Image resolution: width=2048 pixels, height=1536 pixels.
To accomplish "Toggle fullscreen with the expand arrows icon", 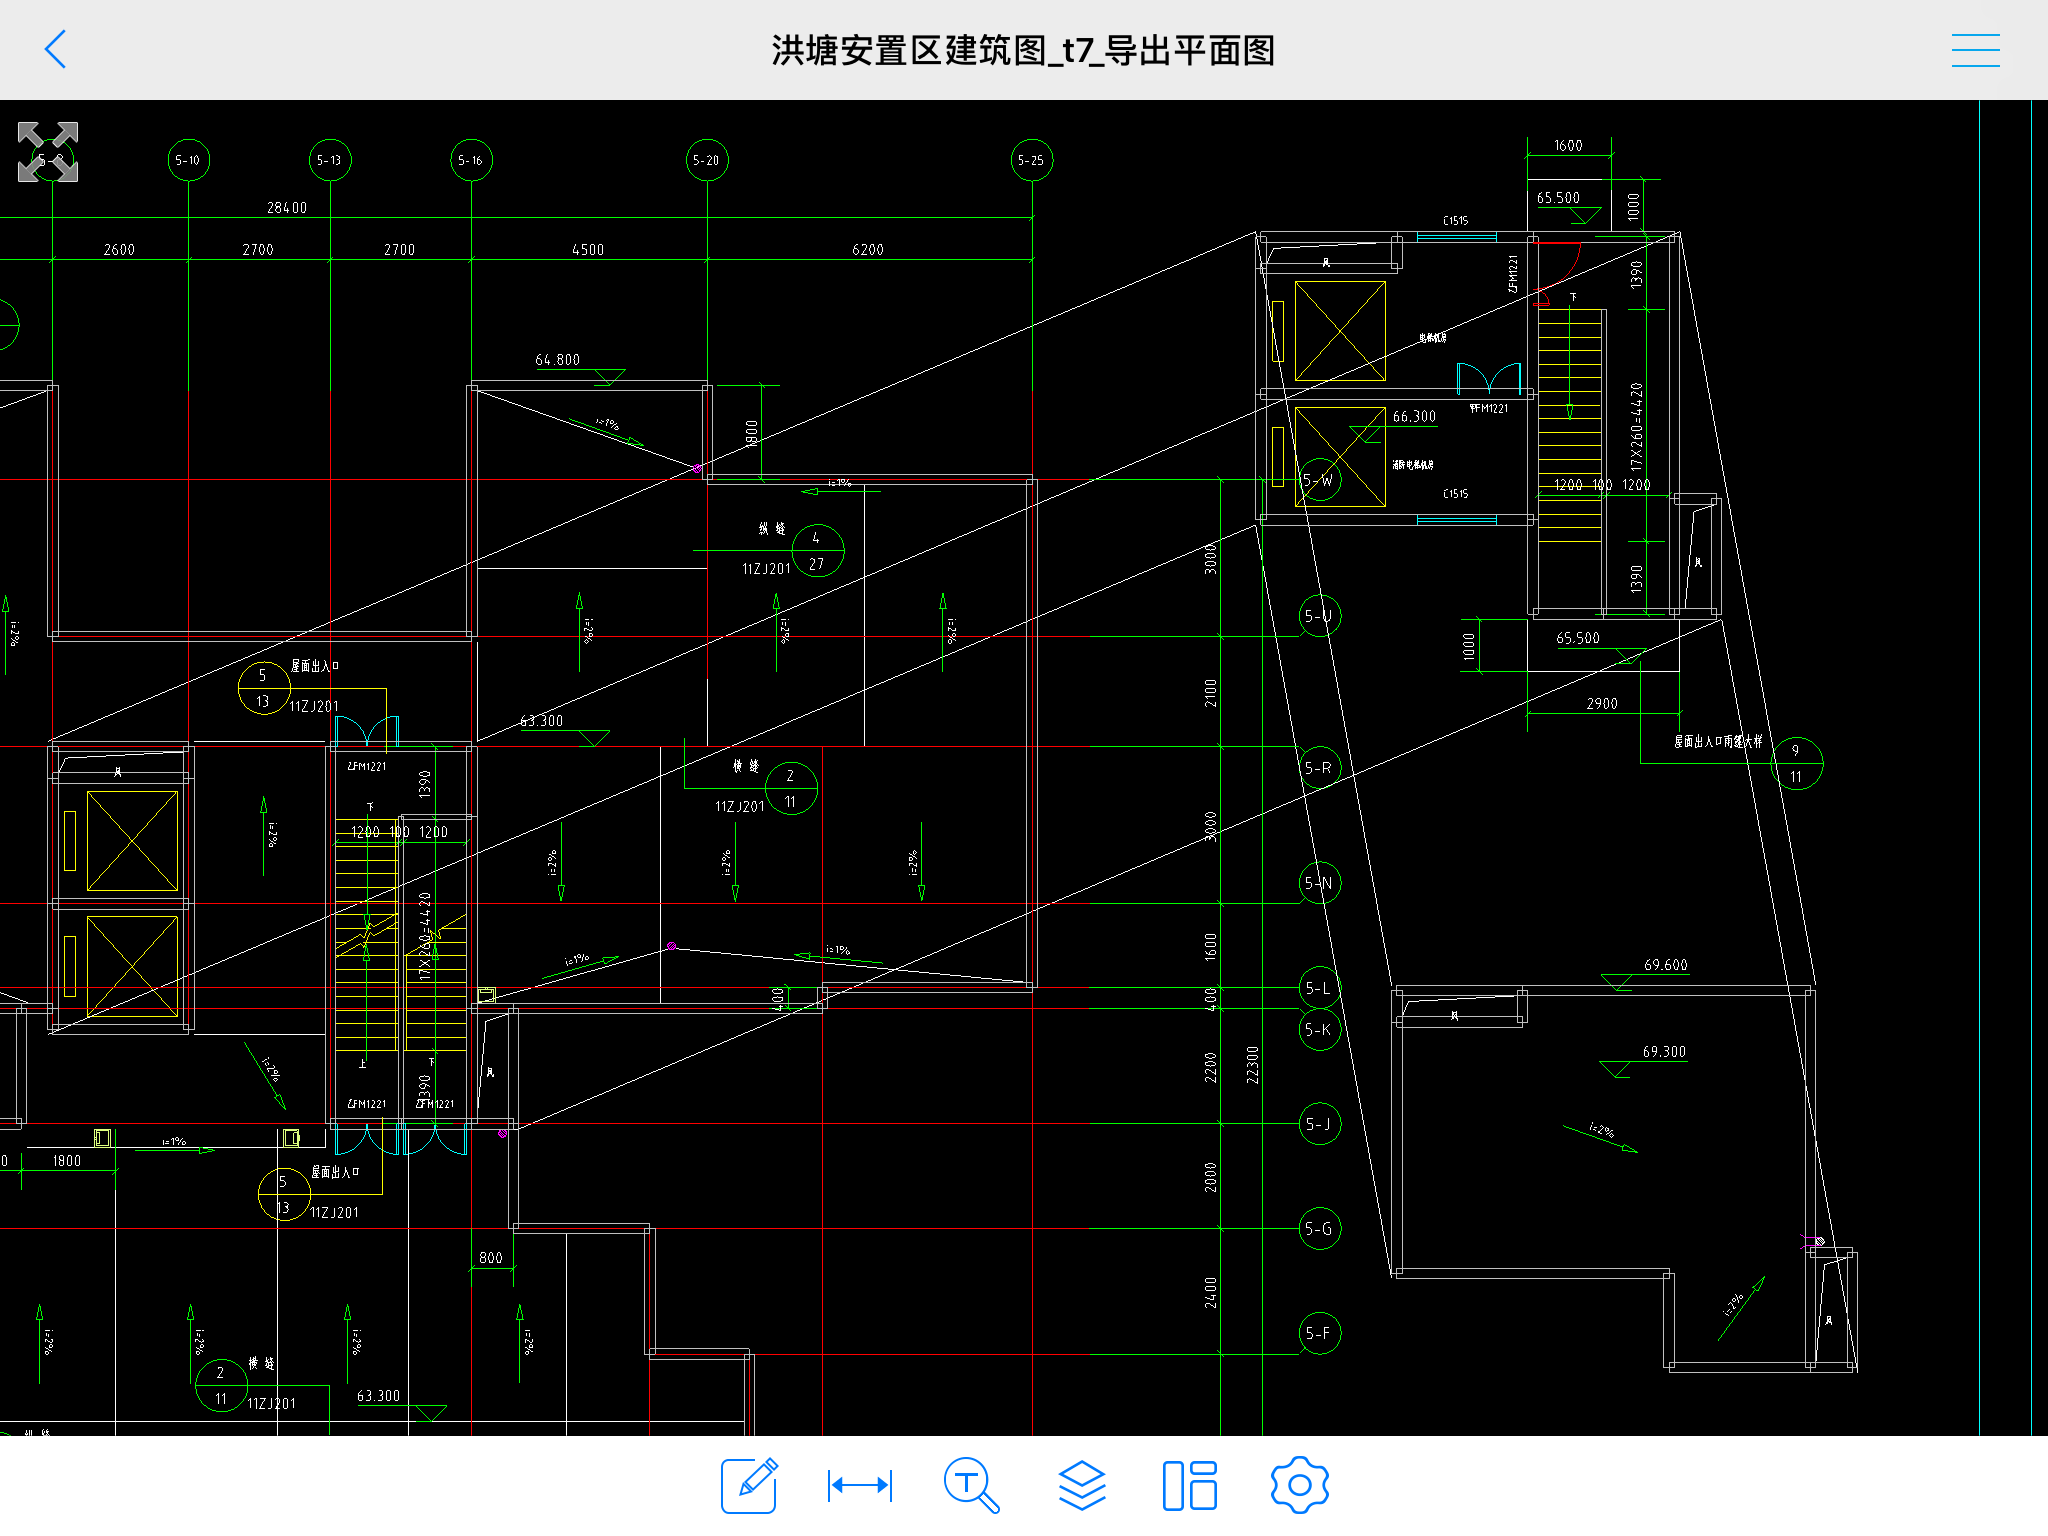I will click(x=48, y=152).
